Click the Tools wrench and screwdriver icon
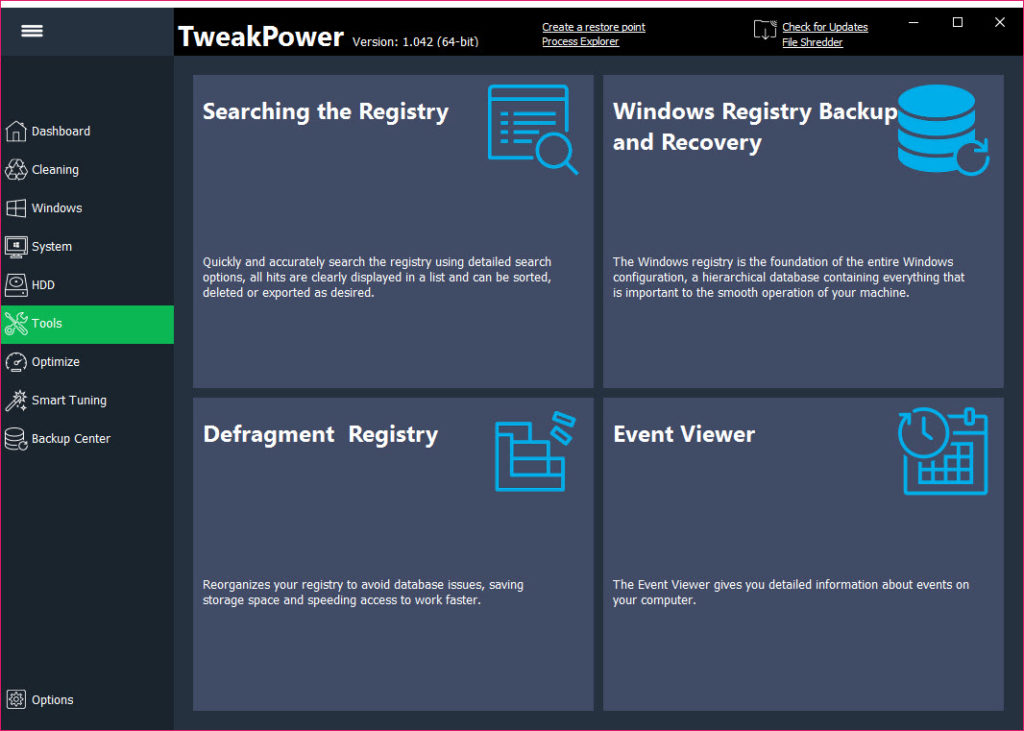 pyautogui.click(x=16, y=323)
